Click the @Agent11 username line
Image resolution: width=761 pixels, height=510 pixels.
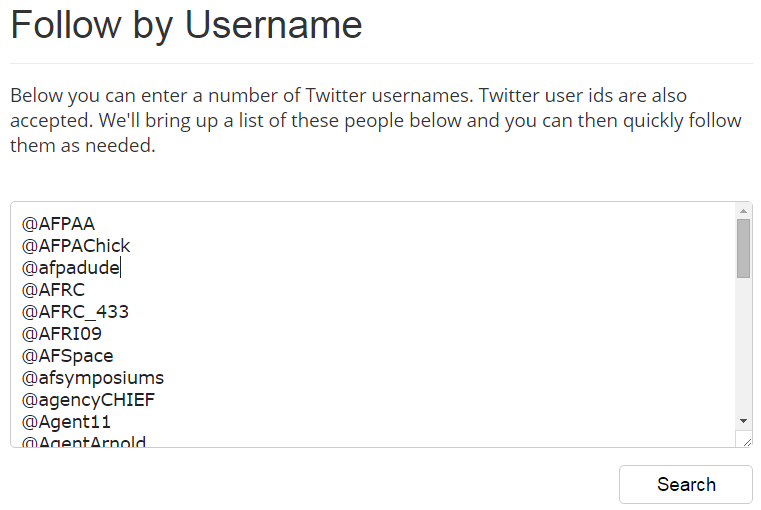pos(66,422)
